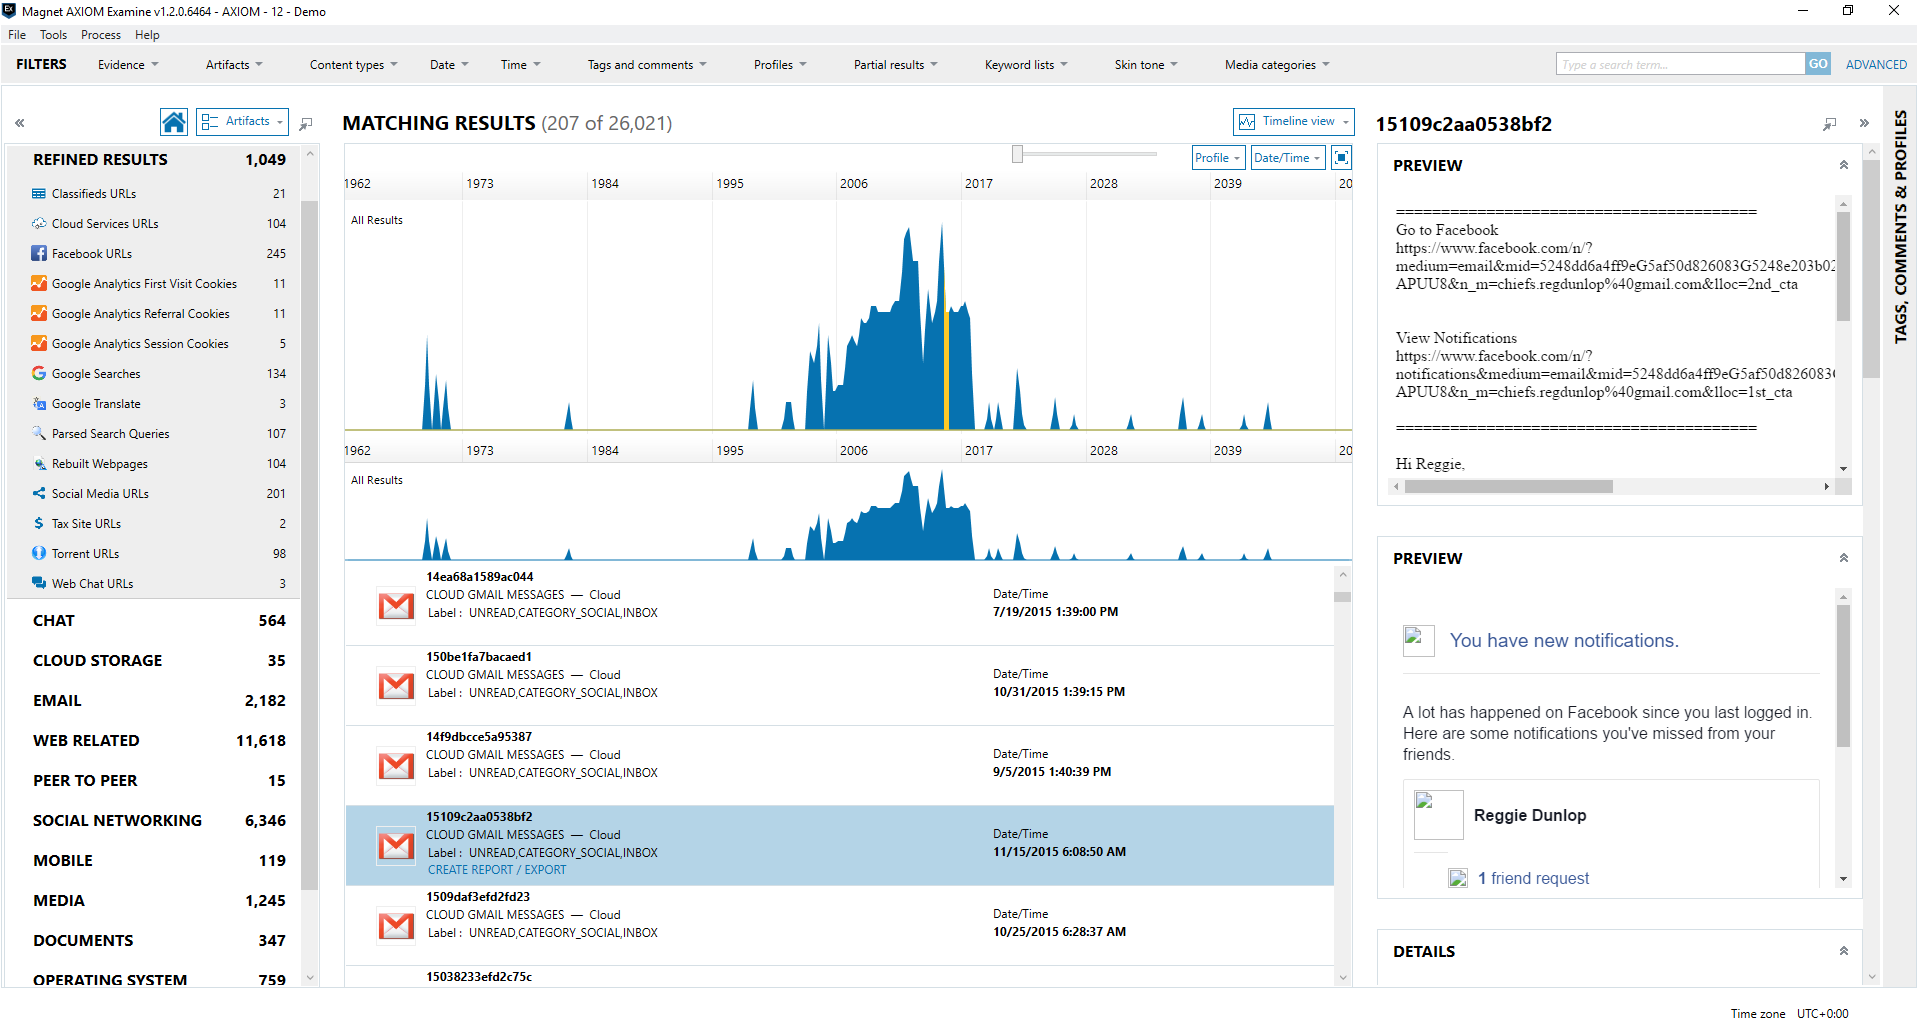Open the Content types filter dropdown
Screen dimensions: 1919x1035
353,65
